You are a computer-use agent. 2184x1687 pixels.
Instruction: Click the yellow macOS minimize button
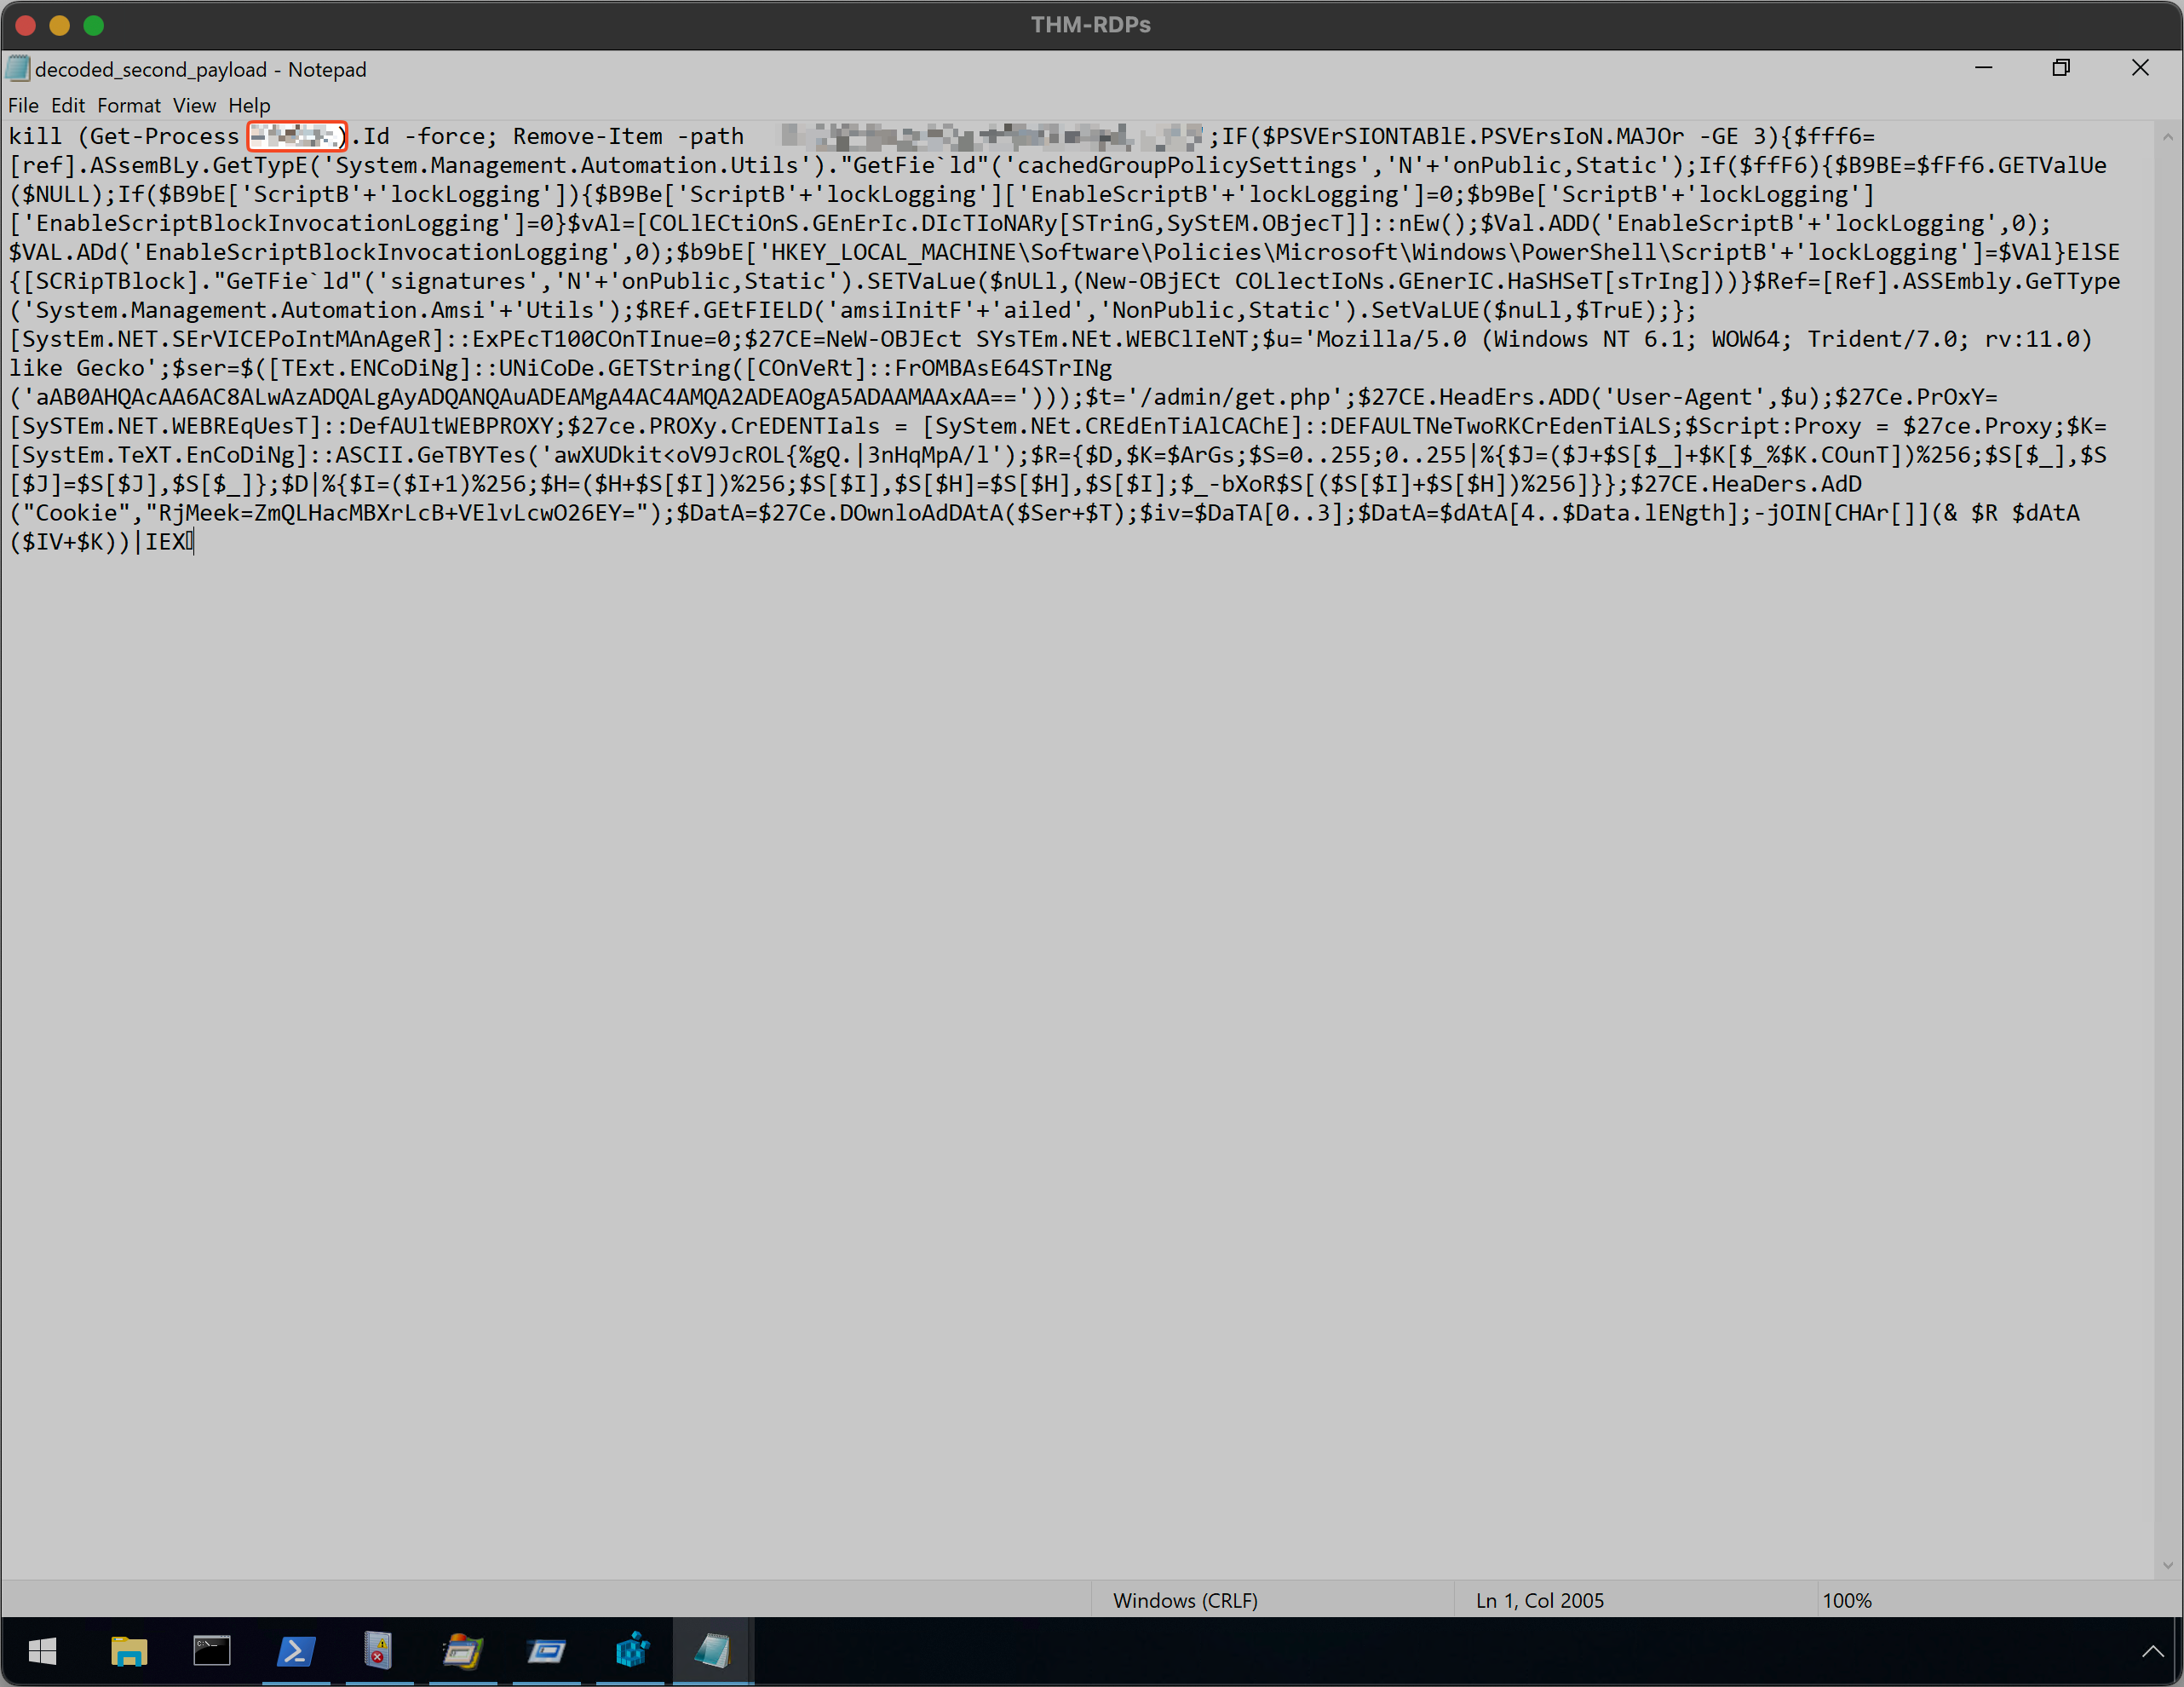tap(60, 25)
